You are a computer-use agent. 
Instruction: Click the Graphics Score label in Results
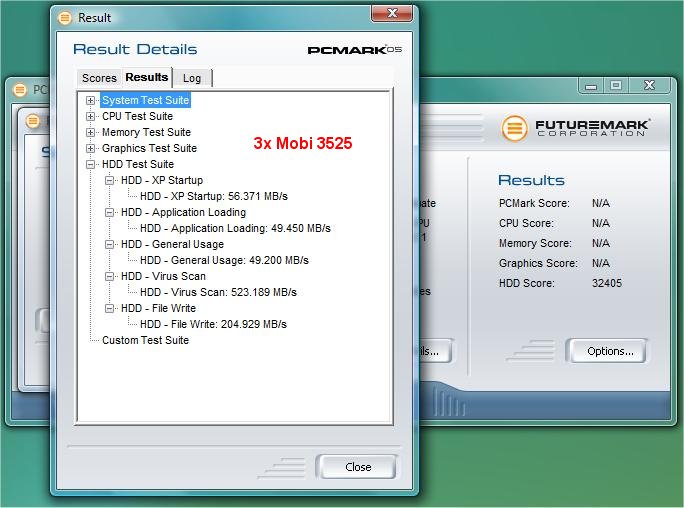point(538,263)
